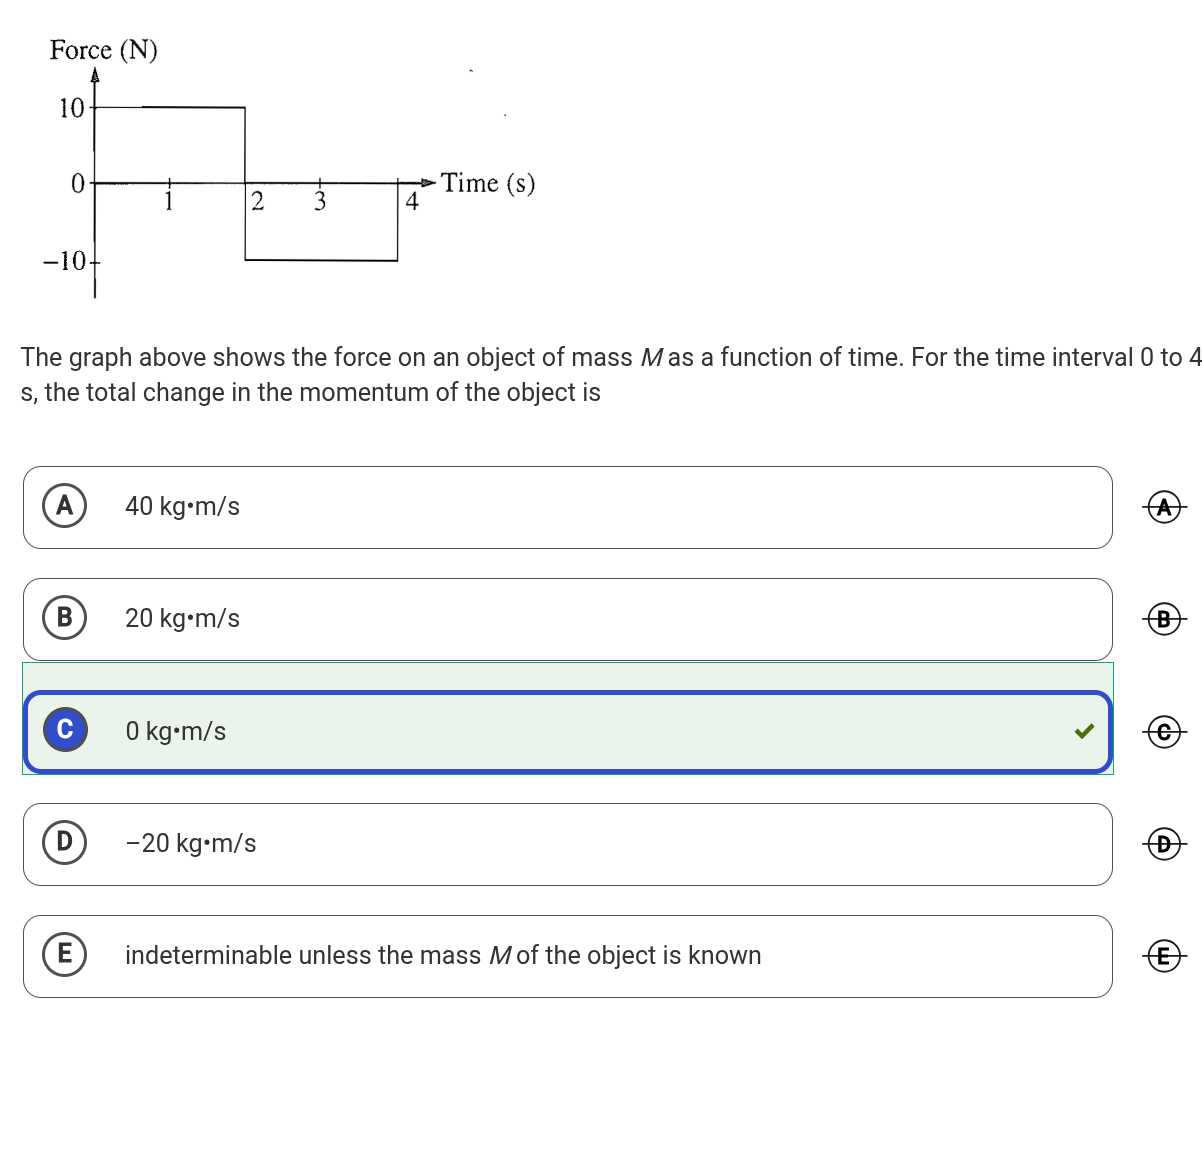Screen dimensions: 1202x1156
Task: Click the green correct-answer checkmark
Action: coord(1084,731)
